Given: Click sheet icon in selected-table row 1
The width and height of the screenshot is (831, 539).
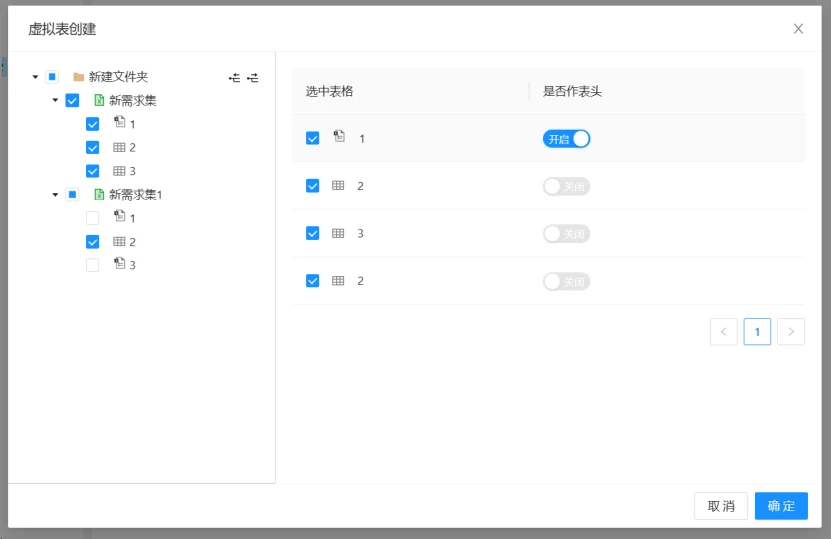Looking at the screenshot, I should coord(339,136).
